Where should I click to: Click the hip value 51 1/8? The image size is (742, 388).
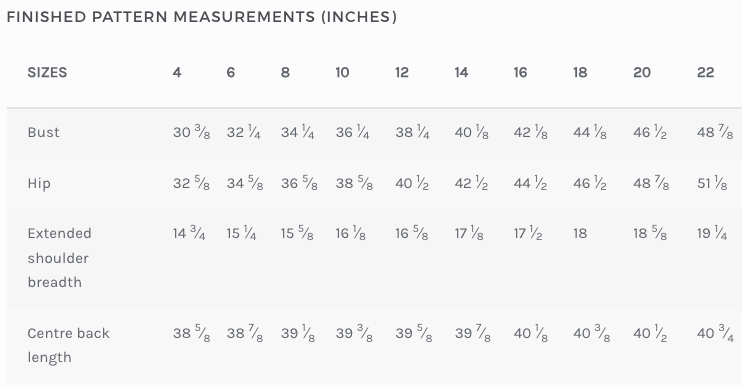712,183
